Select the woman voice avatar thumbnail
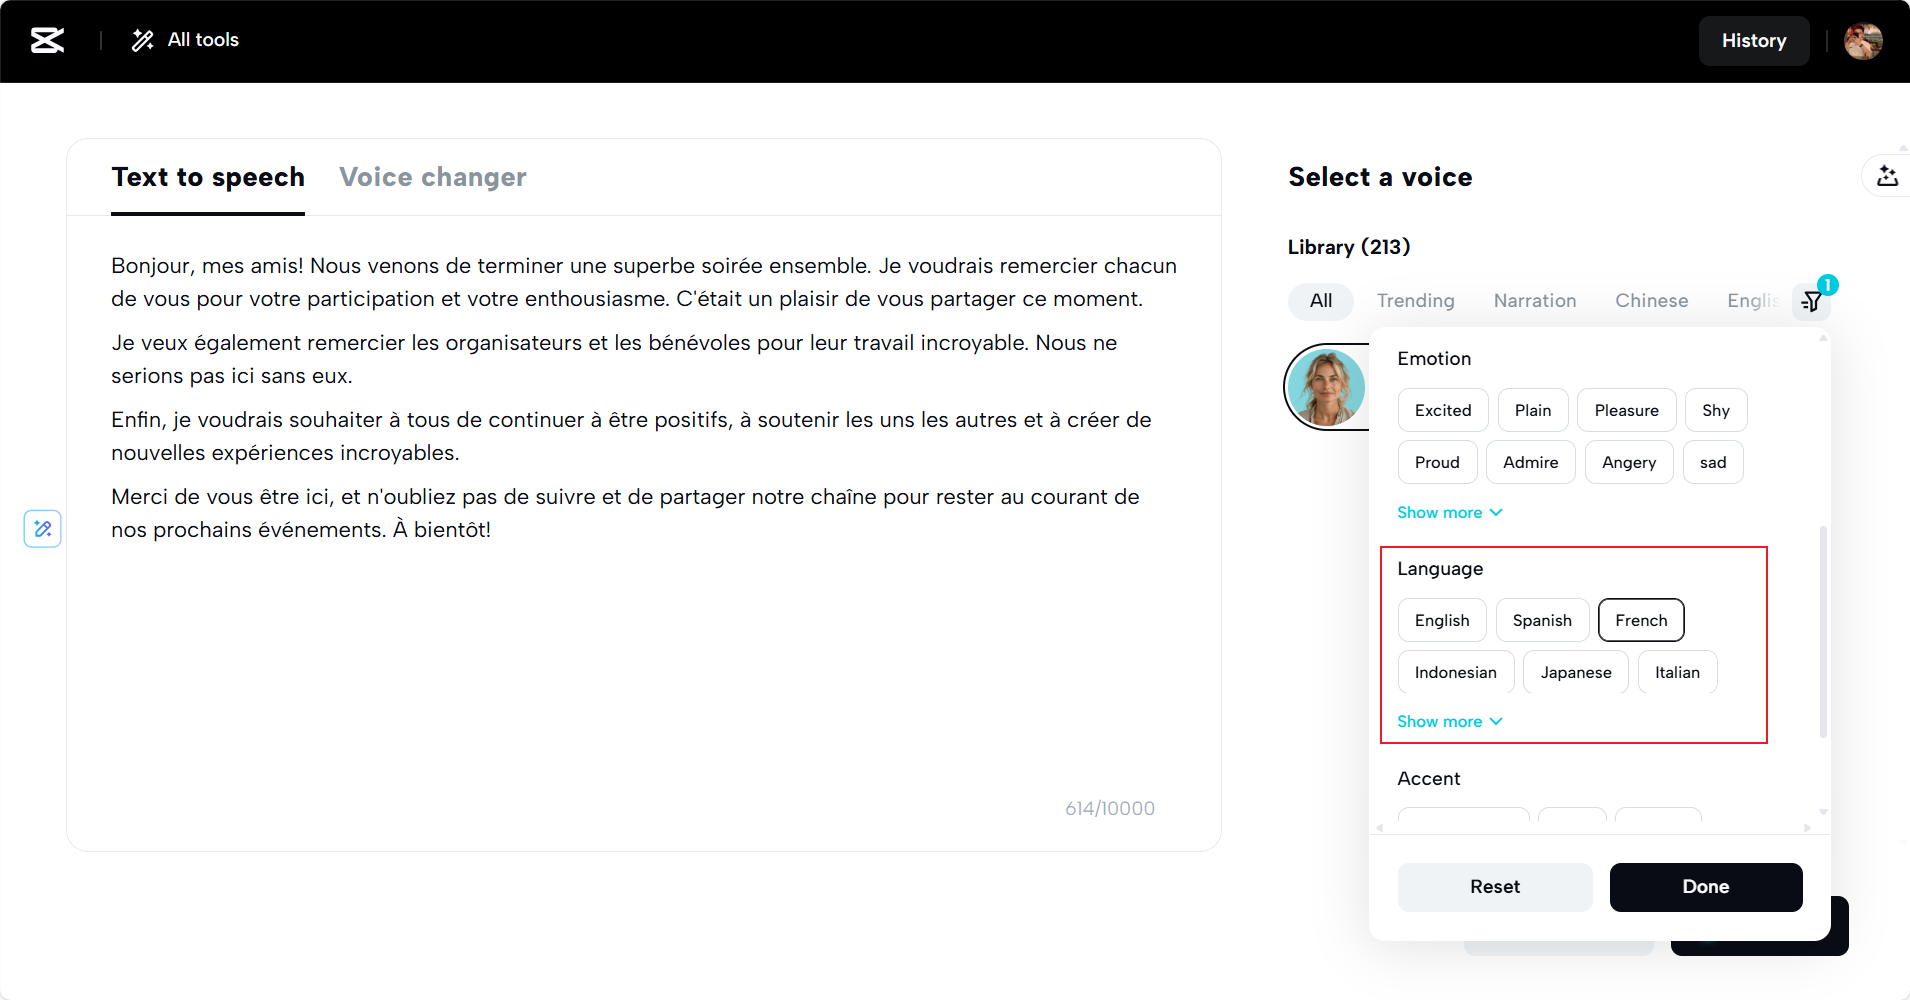Viewport: 1910px width, 1000px height. point(1327,387)
